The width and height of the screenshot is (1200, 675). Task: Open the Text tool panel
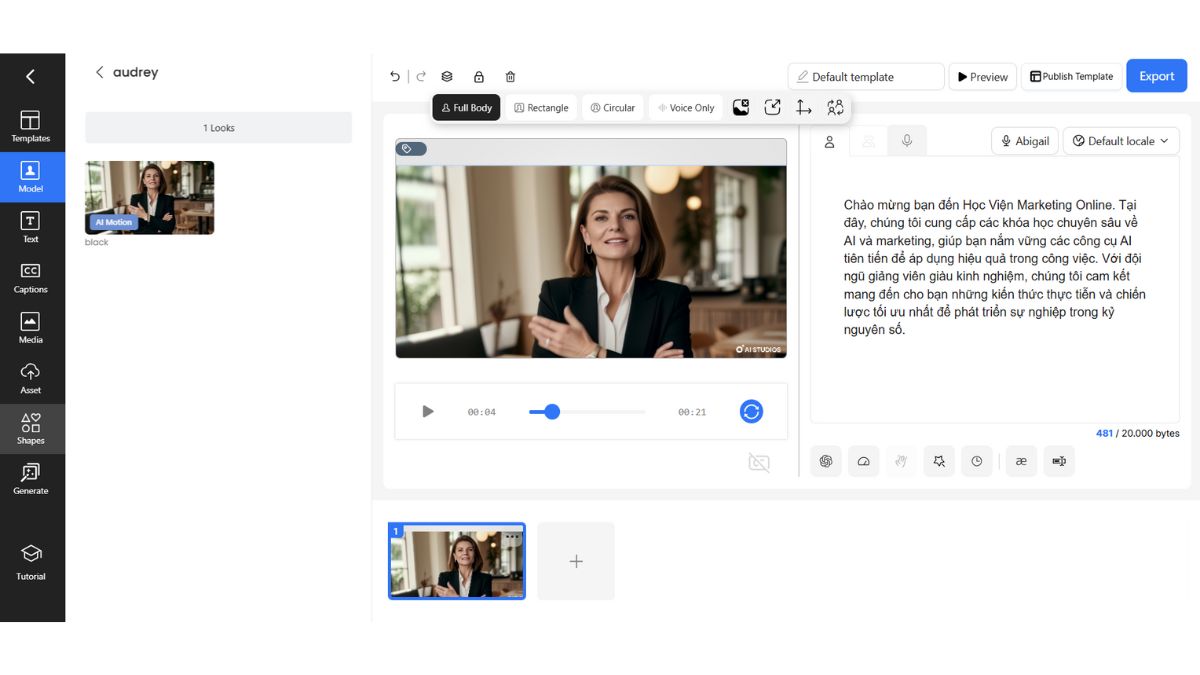pos(31,227)
